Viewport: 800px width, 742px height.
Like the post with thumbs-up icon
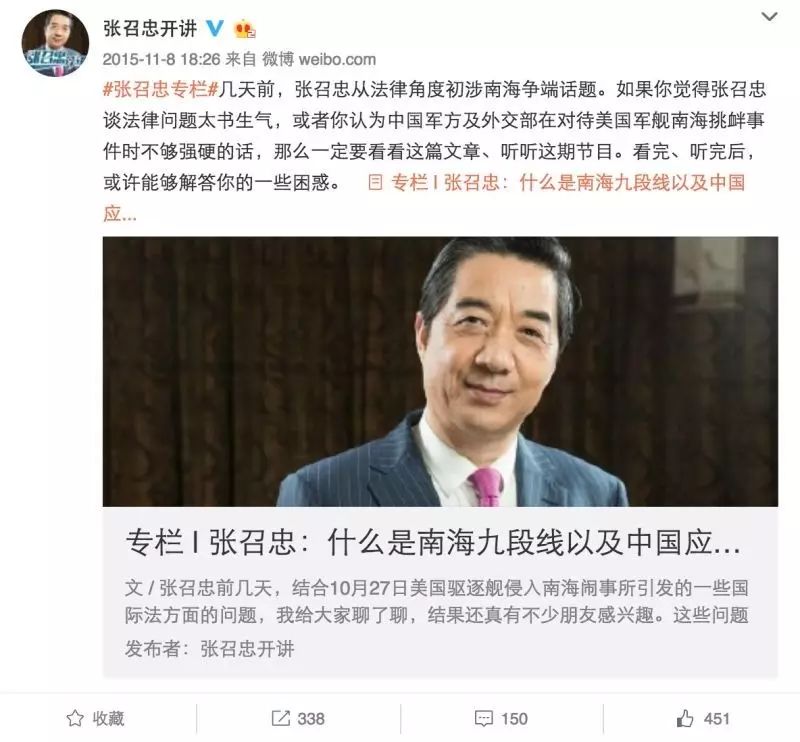click(685, 718)
